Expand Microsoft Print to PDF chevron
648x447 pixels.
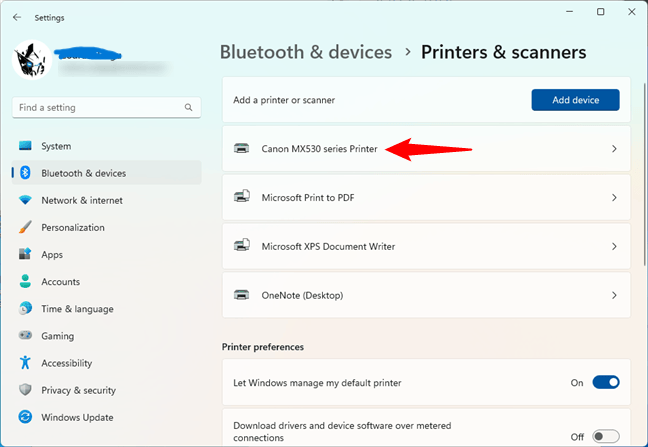coord(614,197)
